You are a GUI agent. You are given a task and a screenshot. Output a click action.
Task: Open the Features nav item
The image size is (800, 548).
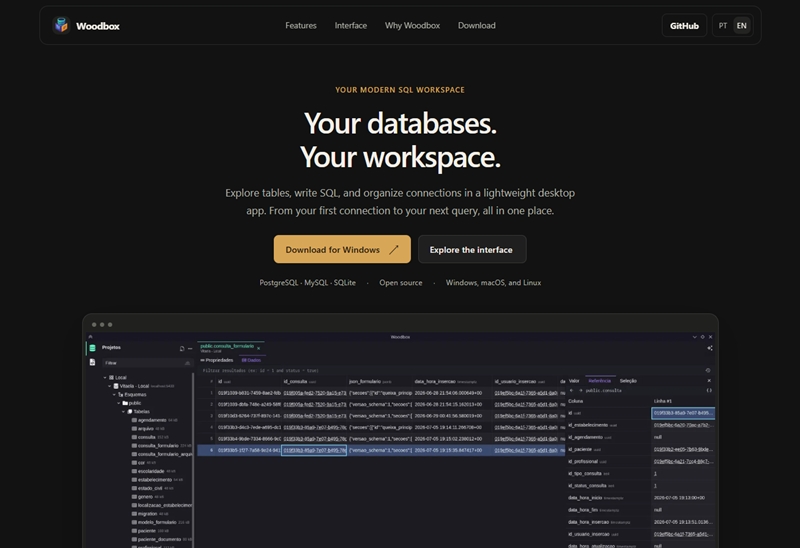[301, 26]
